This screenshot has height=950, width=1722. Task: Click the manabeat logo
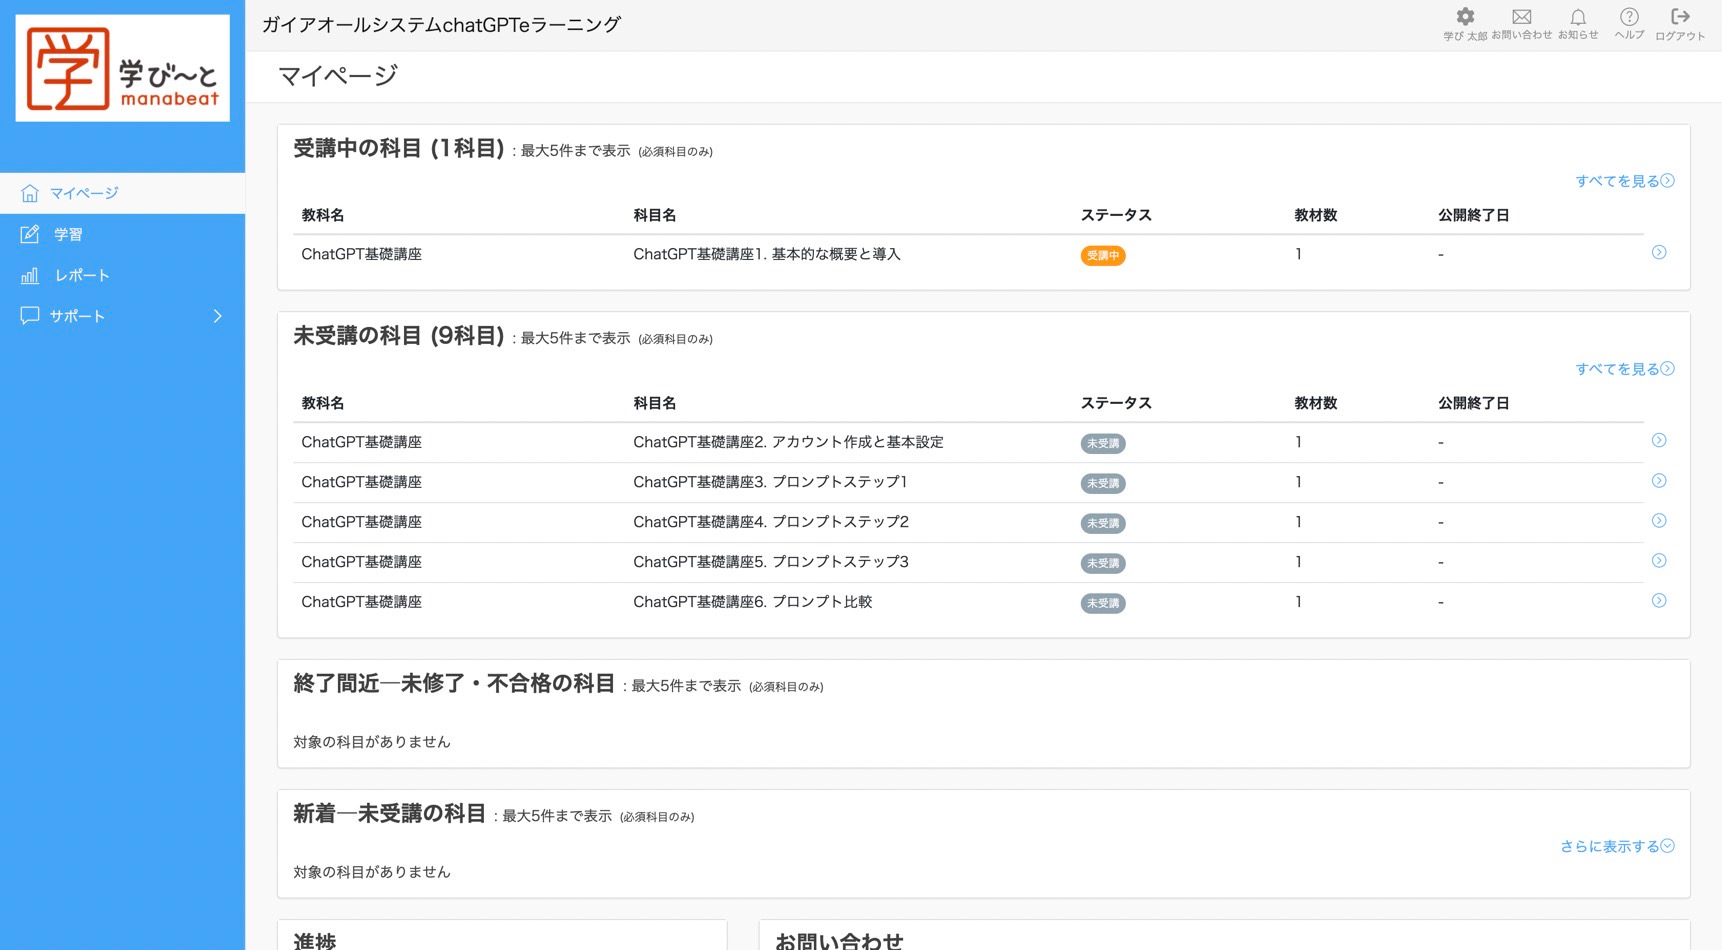point(123,68)
